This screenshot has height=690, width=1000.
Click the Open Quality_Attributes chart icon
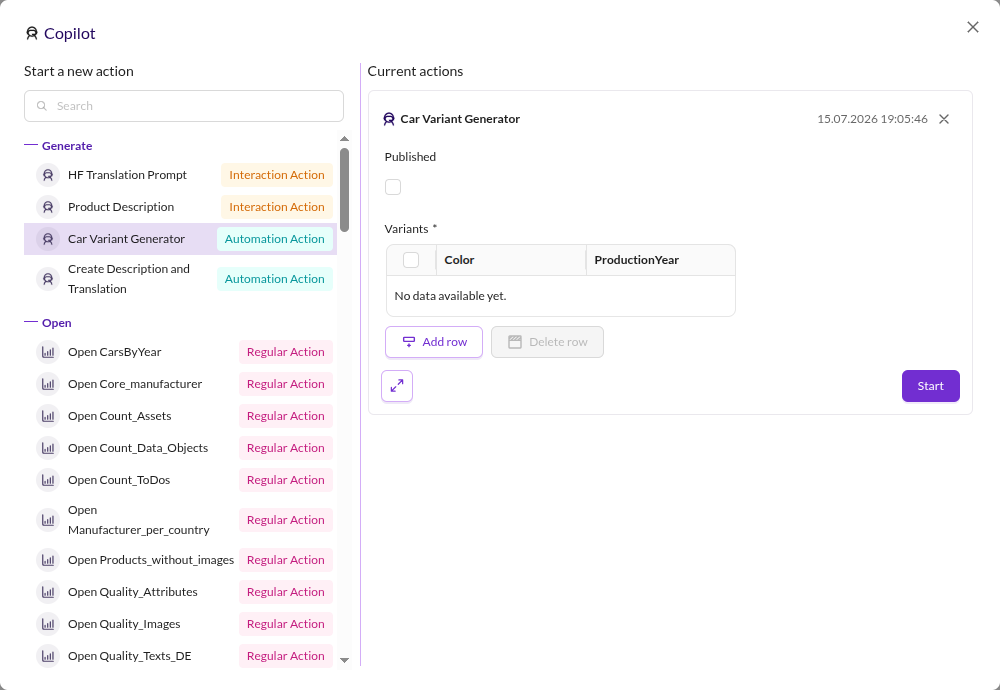[x=48, y=592]
